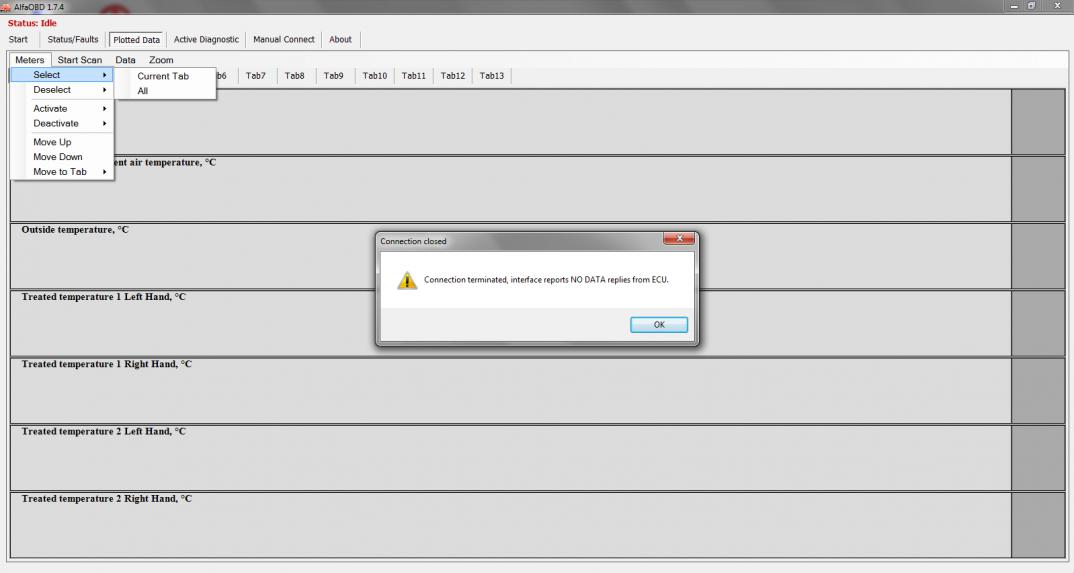Image resolution: width=1074 pixels, height=573 pixels.
Task: Close the Connection closed dialog
Action: pyautogui.click(x=679, y=238)
